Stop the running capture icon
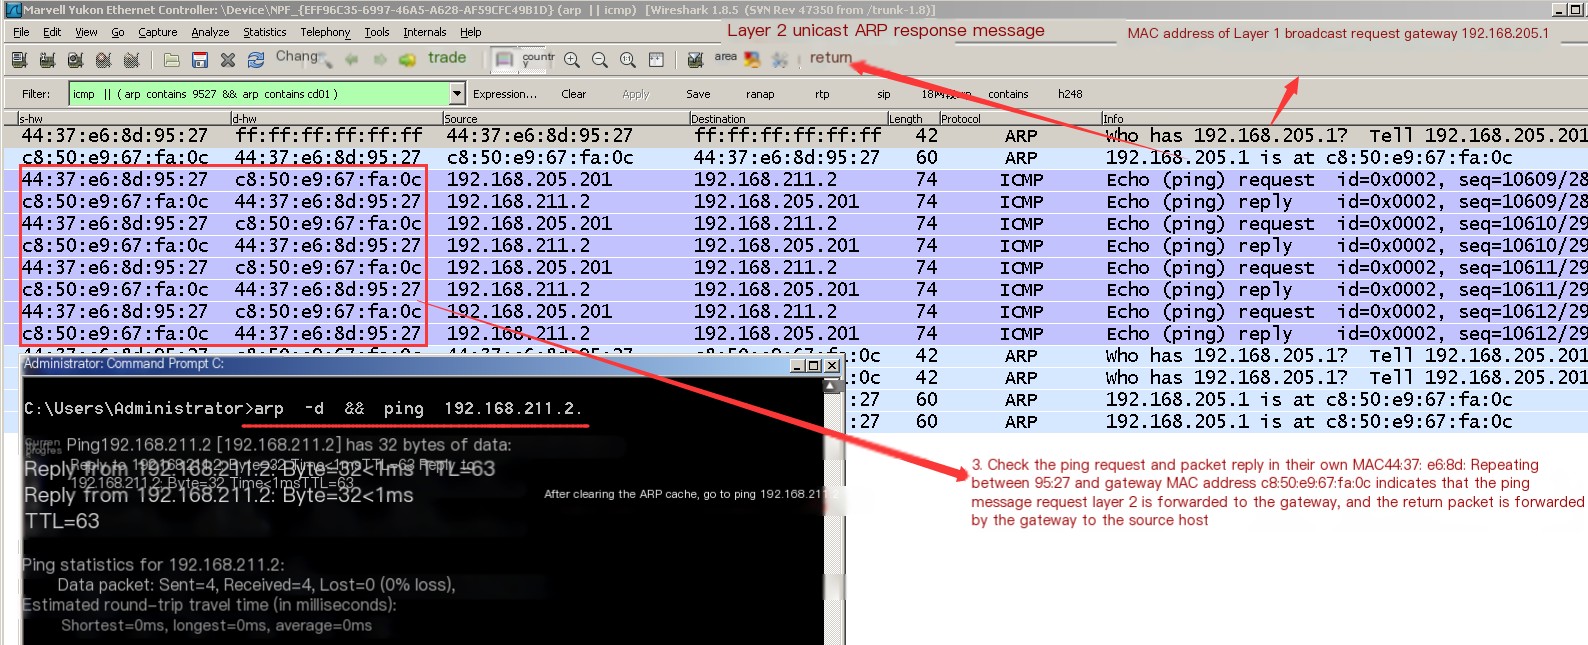Image resolution: width=1588 pixels, height=645 pixels. click(103, 60)
